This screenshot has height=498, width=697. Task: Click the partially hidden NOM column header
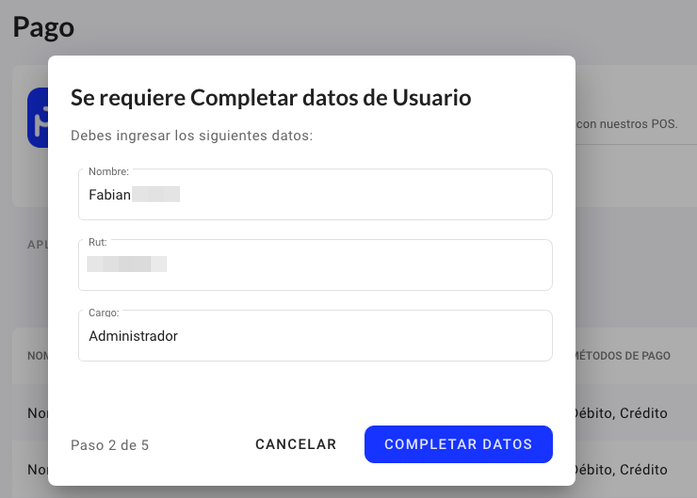38,356
